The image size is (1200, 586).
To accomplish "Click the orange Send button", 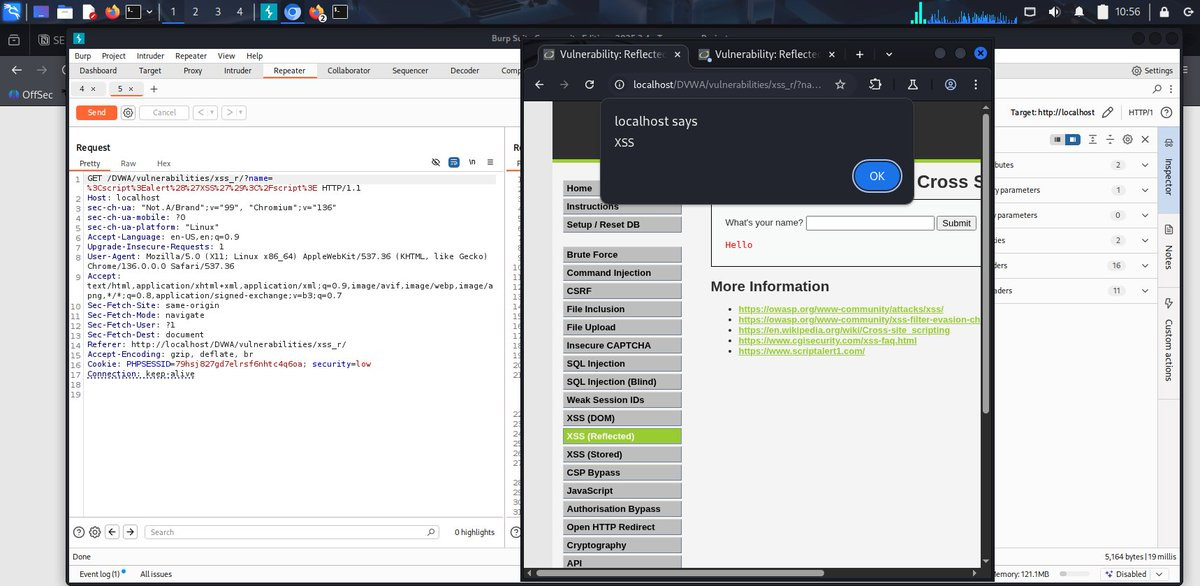I will point(96,113).
